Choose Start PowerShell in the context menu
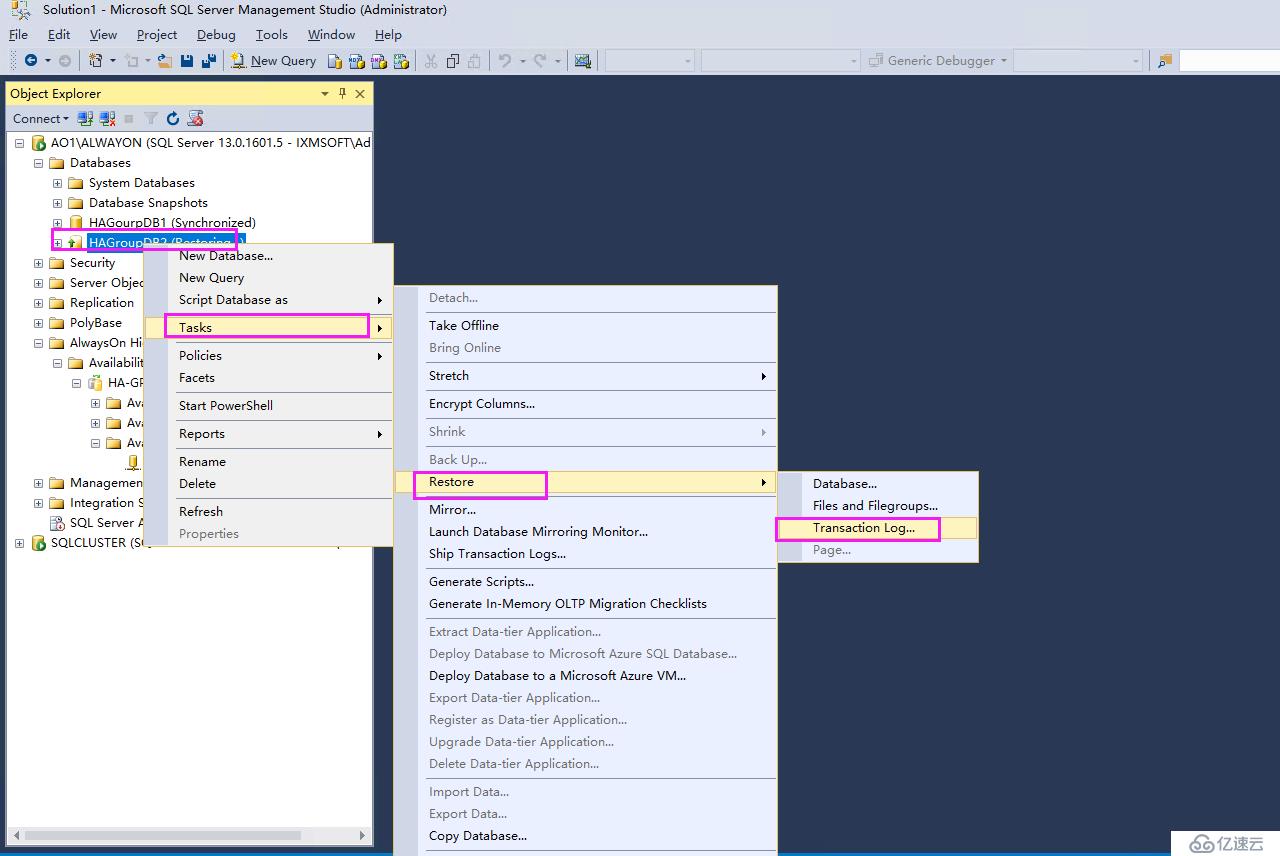The height and width of the screenshot is (856, 1280). point(268,406)
